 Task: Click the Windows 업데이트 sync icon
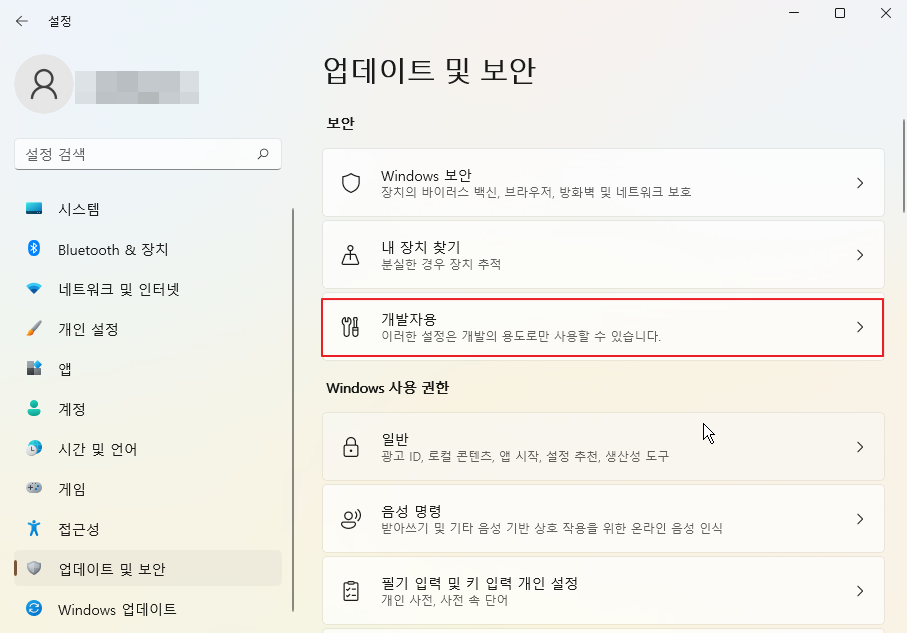tap(34, 608)
